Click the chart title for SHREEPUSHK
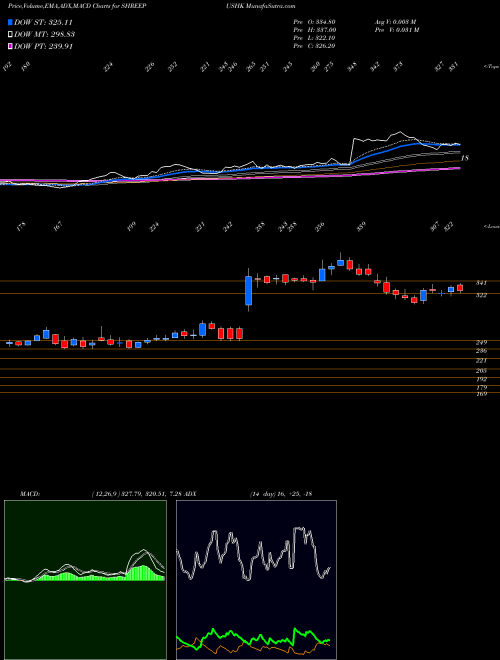 pyautogui.click(x=152, y=6)
